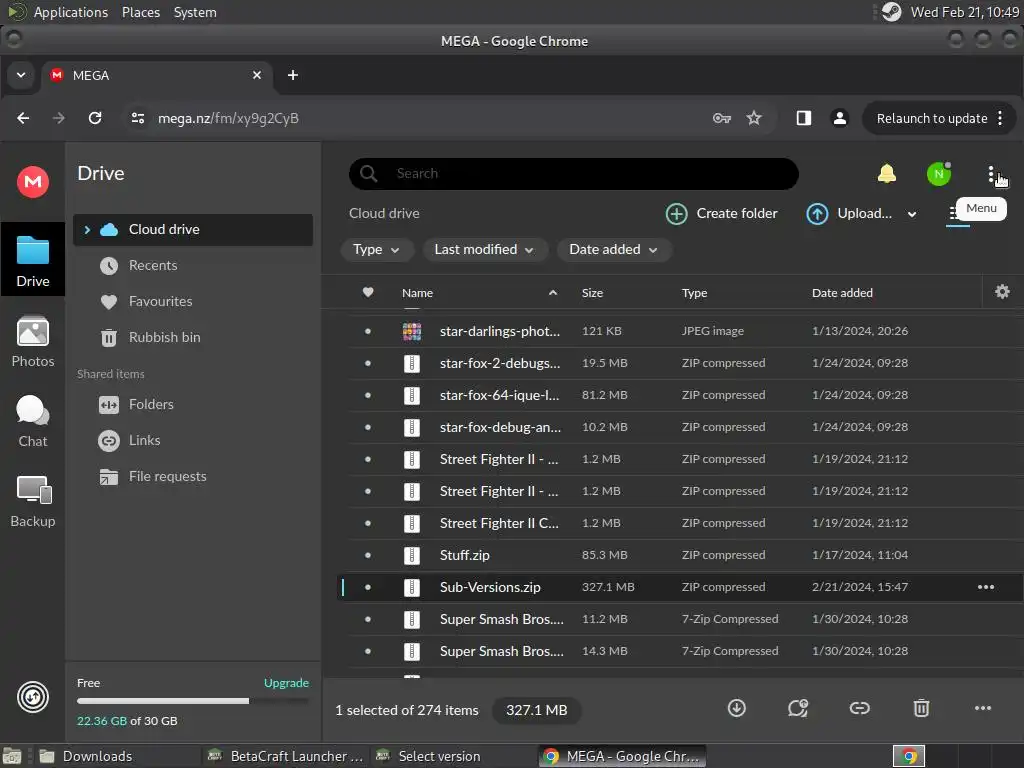Toggle favourite dot for star-fox-2-debugs row

pos(368,363)
